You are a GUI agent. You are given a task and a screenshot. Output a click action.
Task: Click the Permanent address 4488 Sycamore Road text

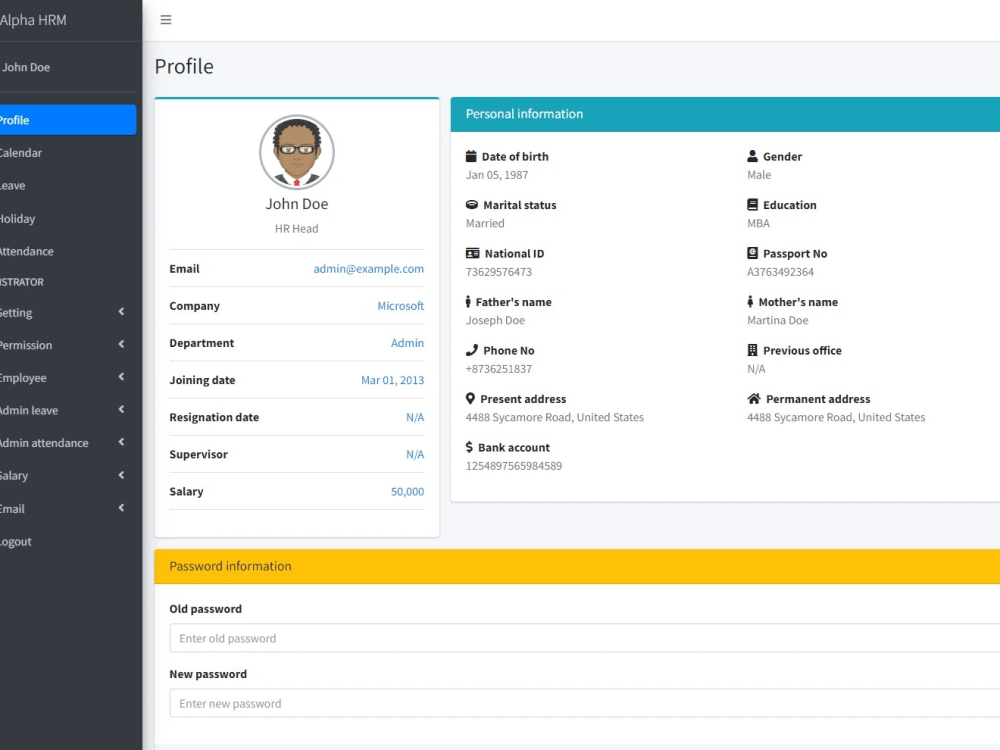tap(836, 417)
